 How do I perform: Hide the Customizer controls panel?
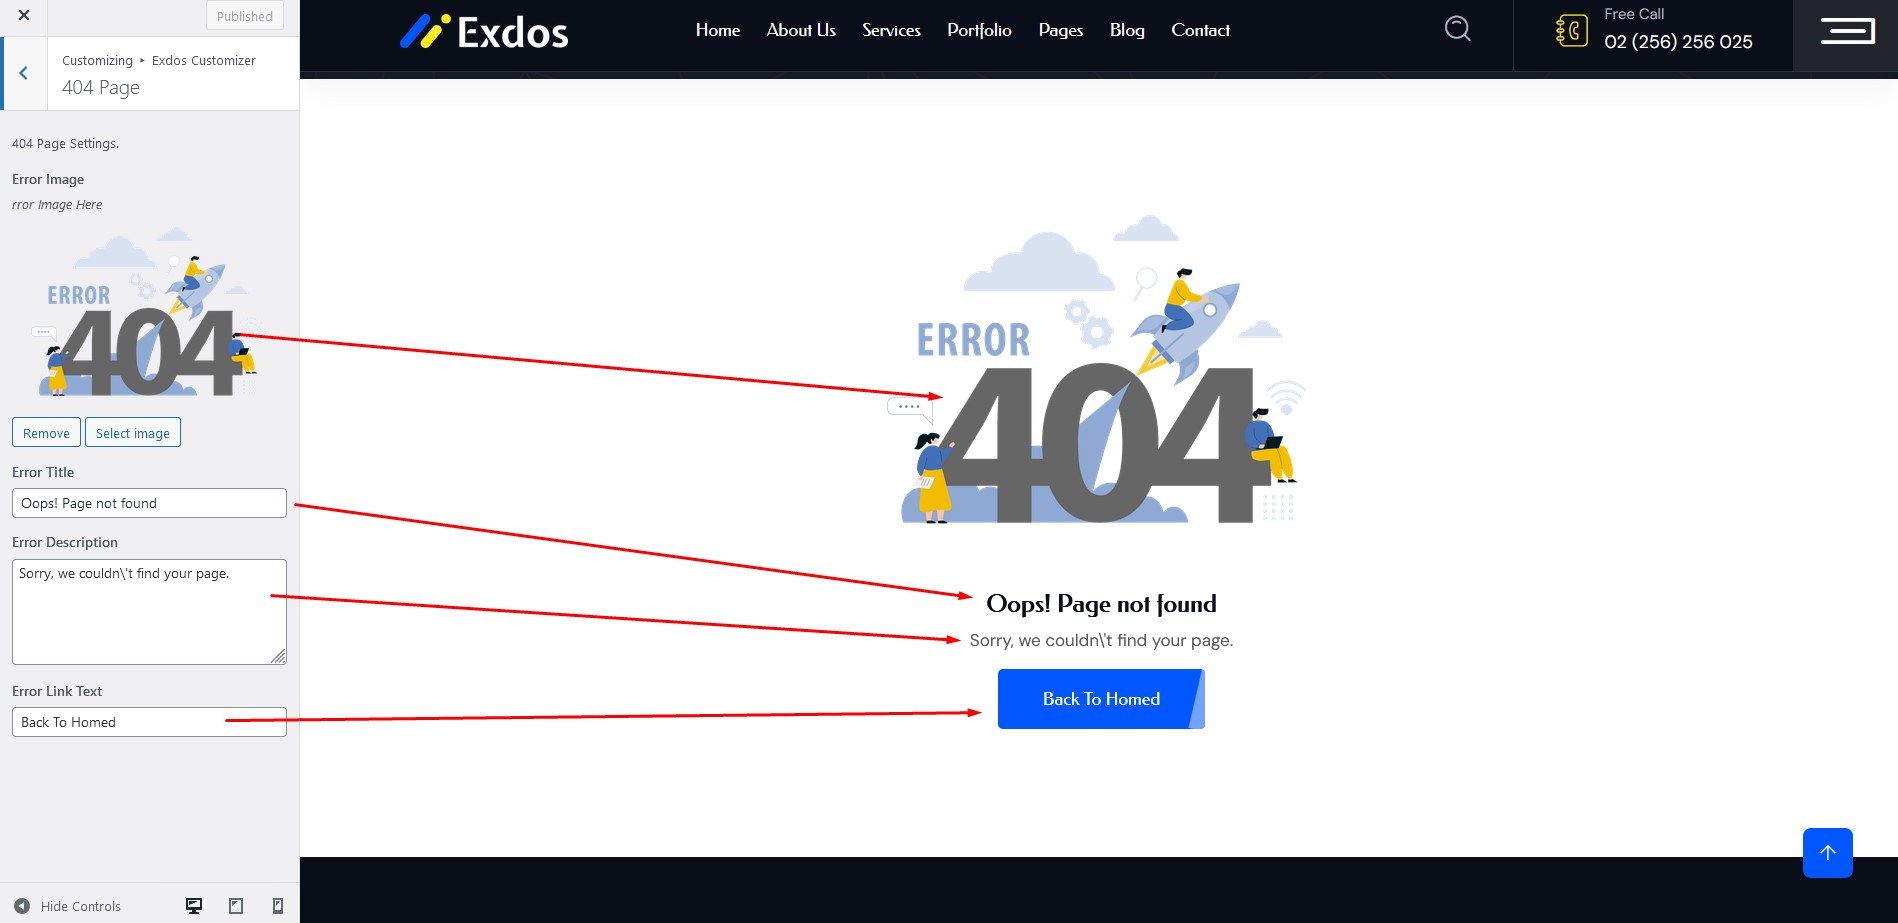[68, 906]
